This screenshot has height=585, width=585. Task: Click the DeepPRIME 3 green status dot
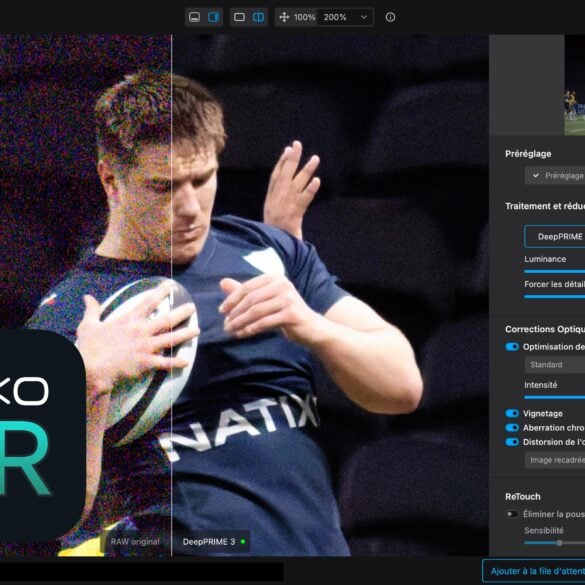pos(243,541)
